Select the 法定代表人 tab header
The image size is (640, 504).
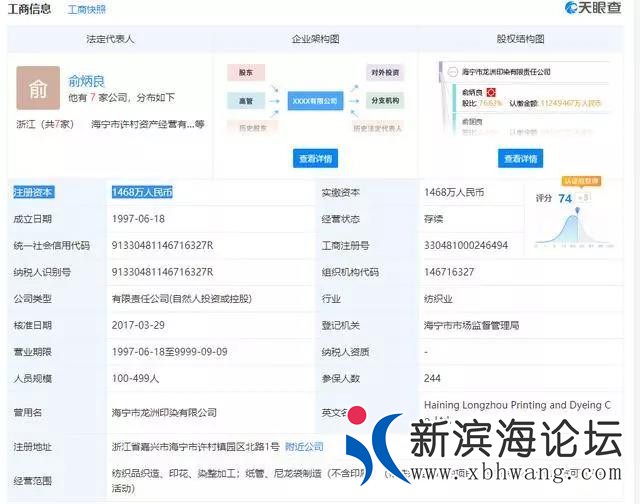(x=110, y=39)
